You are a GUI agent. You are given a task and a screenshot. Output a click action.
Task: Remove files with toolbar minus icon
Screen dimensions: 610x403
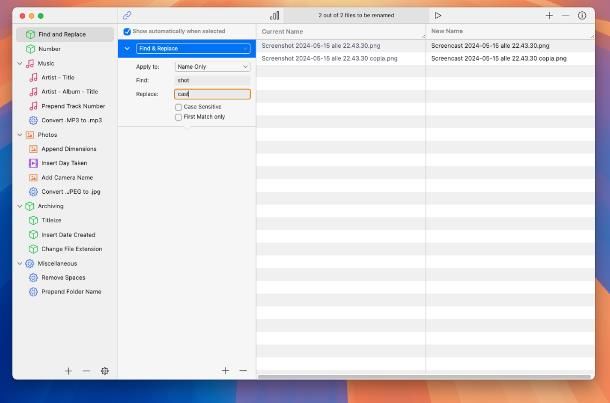click(x=566, y=16)
